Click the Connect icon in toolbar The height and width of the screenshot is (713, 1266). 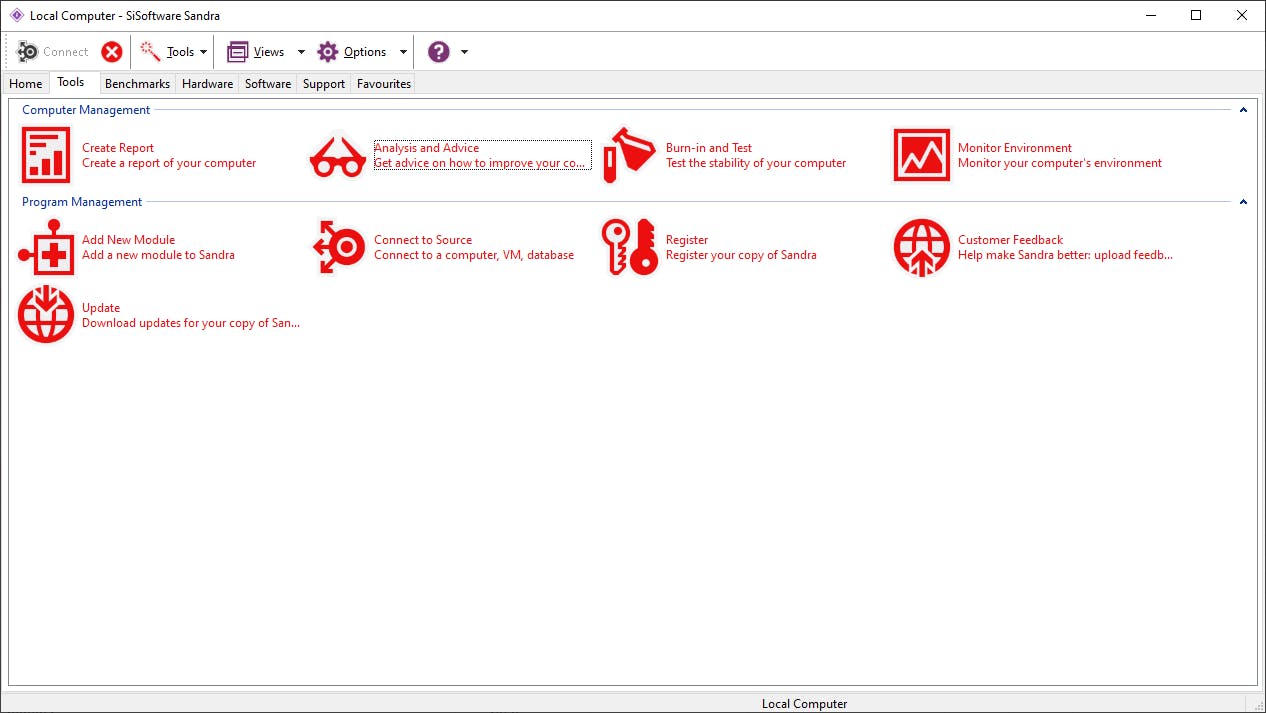28,52
